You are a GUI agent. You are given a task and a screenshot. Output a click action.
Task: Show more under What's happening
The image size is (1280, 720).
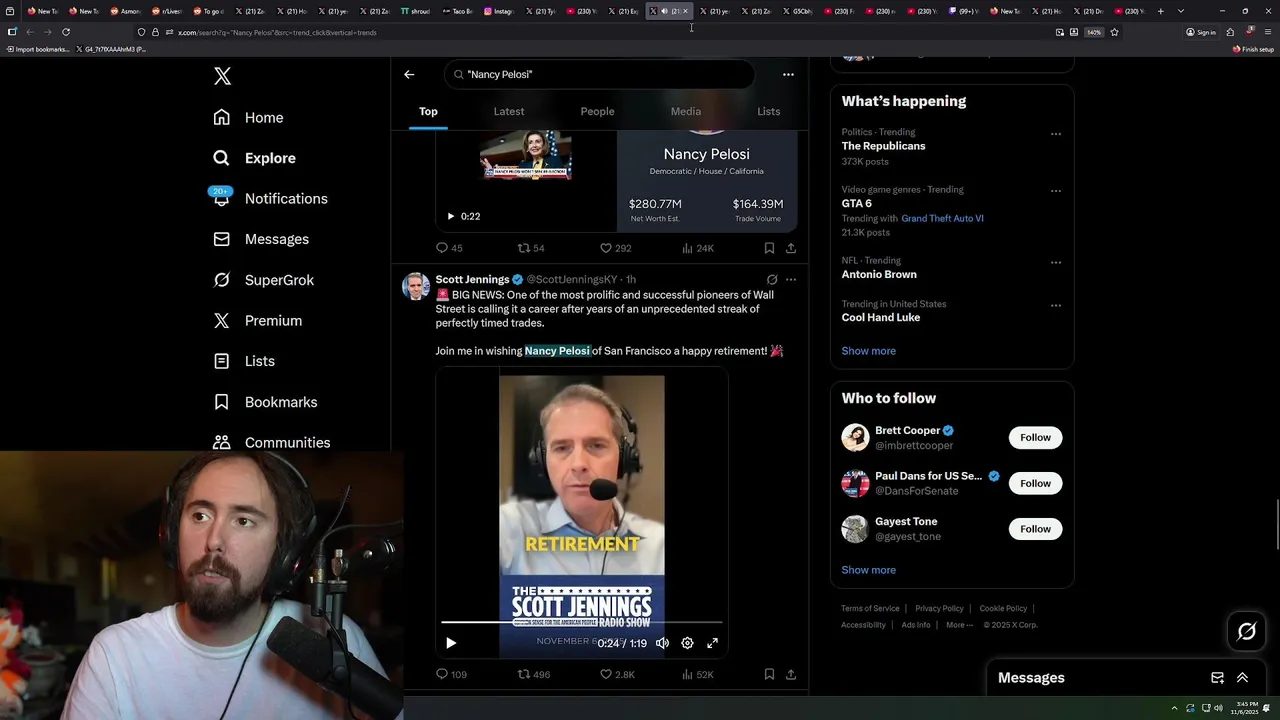(868, 351)
